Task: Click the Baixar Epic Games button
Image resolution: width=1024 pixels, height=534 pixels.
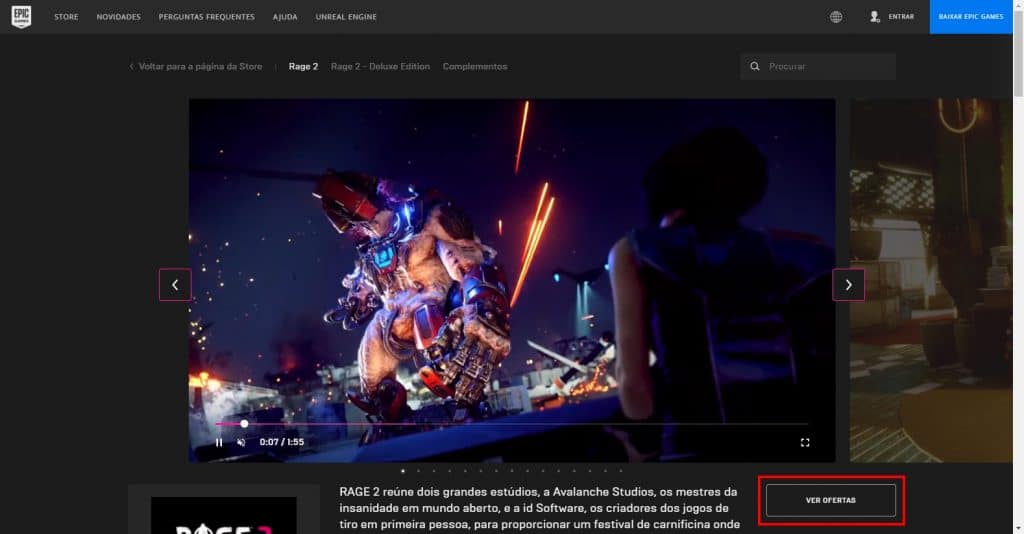Action: coord(970,17)
